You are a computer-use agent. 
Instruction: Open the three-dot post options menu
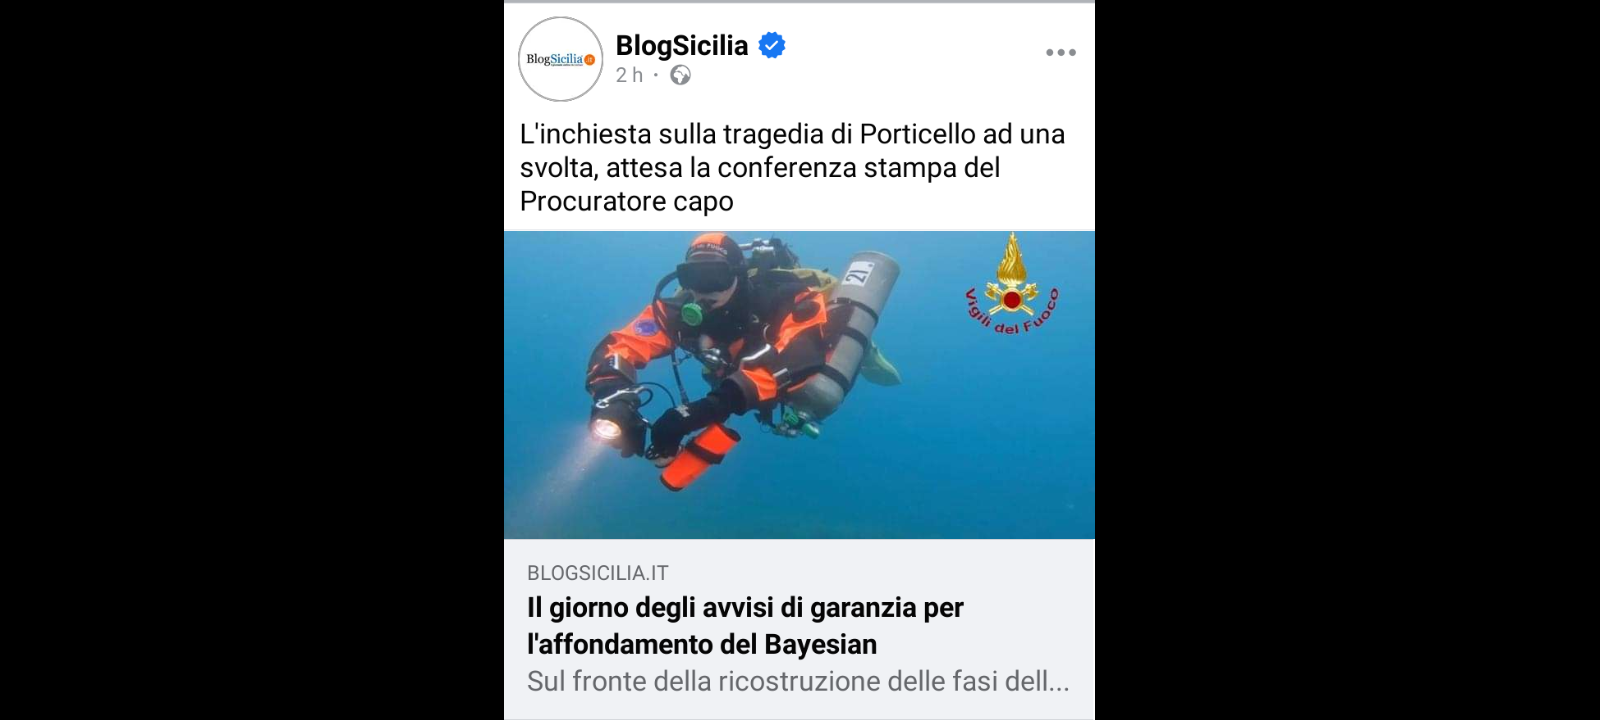coord(1060,52)
